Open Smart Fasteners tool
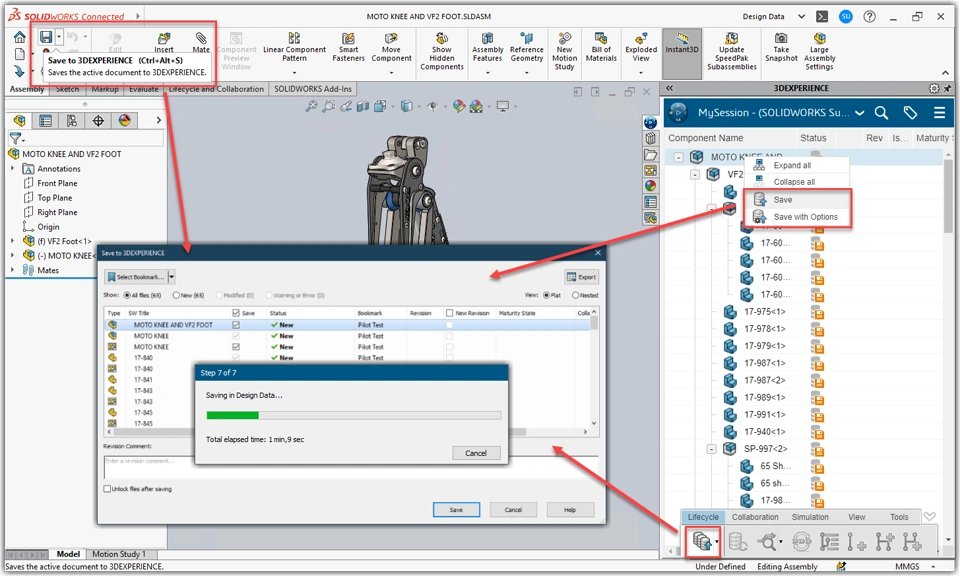This screenshot has height=576, width=960. tap(348, 48)
